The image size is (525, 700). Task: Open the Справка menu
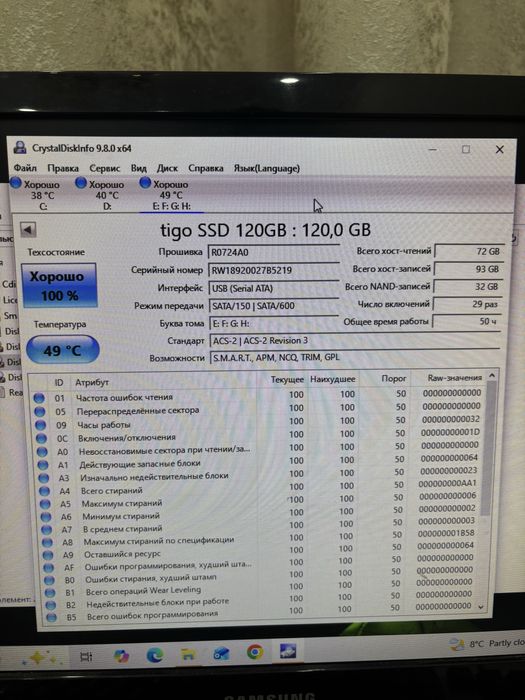pos(206,168)
